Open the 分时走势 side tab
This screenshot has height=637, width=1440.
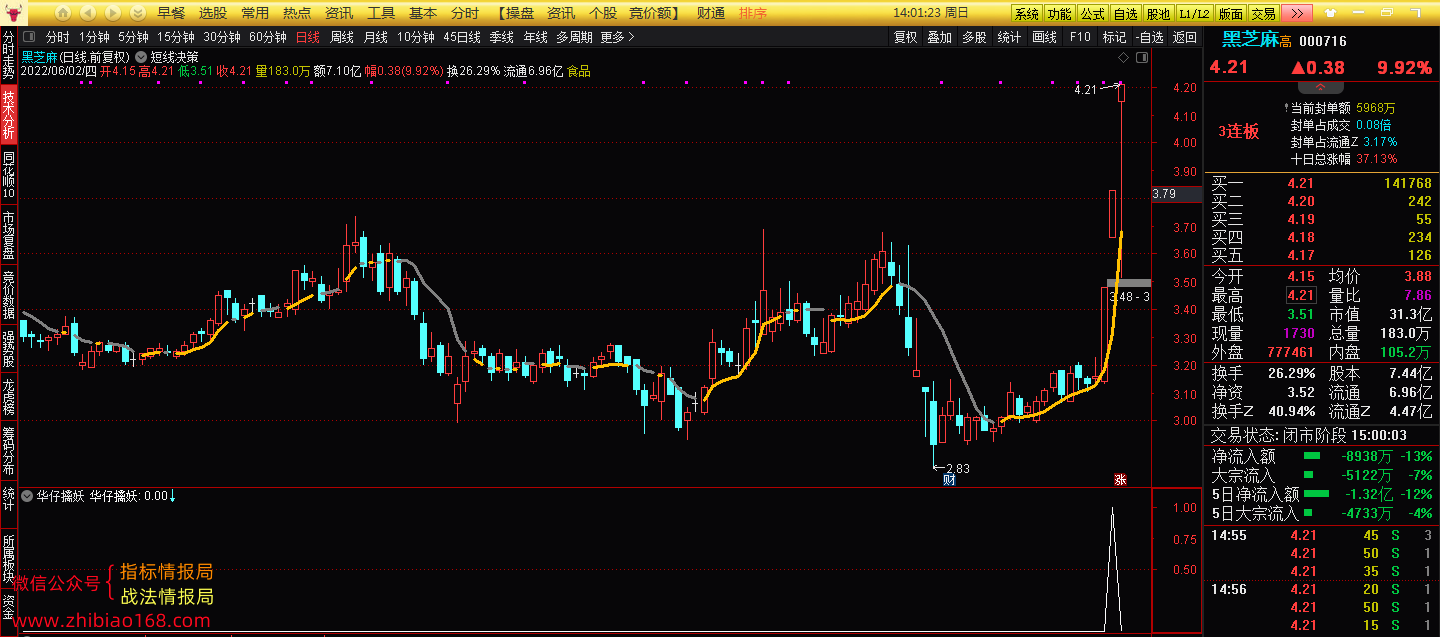(x=8, y=55)
